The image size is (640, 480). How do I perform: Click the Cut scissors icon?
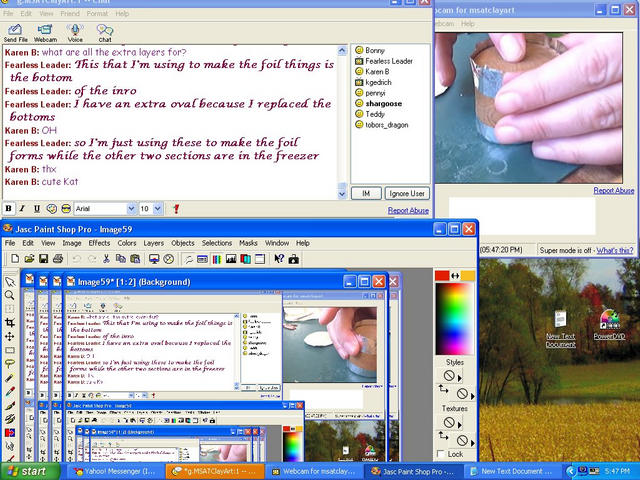(x=106, y=259)
